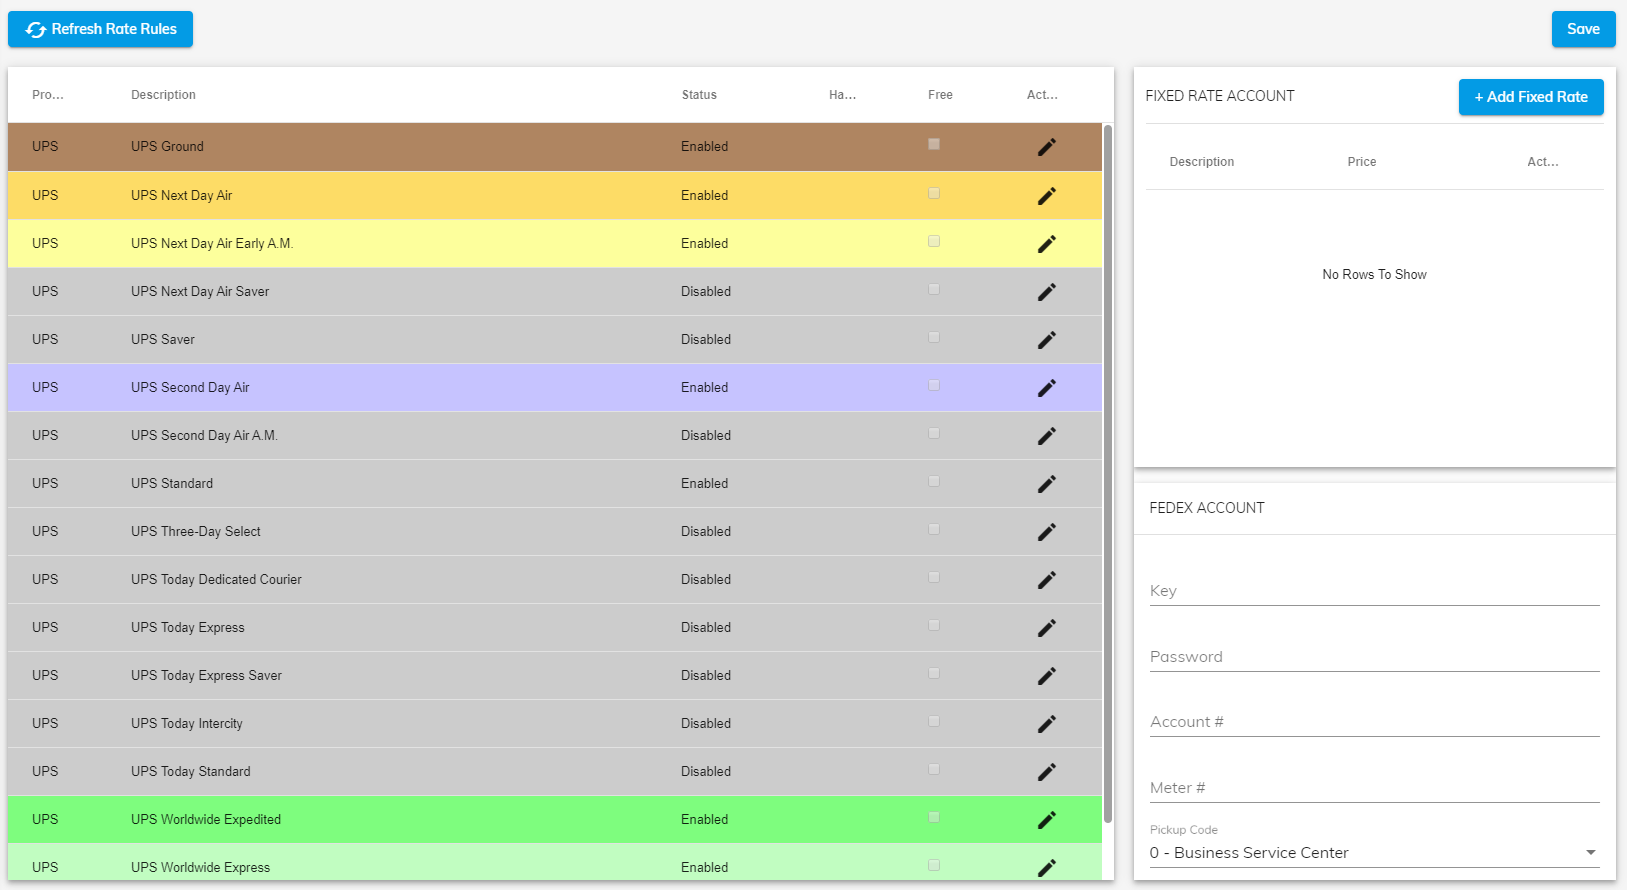Image resolution: width=1627 pixels, height=890 pixels.
Task: Edit UPS Worldwide Expedited rate
Action: click(x=1046, y=820)
